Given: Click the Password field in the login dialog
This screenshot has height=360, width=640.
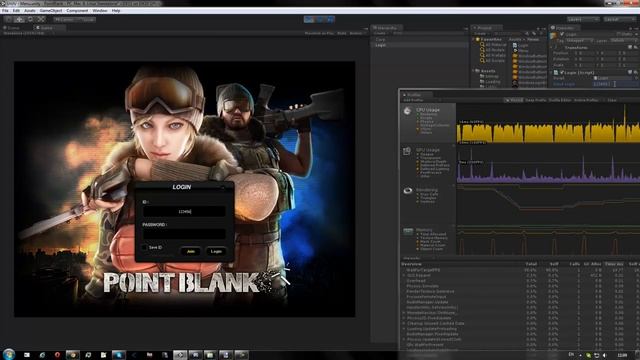Looking at the screenshot, I should (184, 234).
